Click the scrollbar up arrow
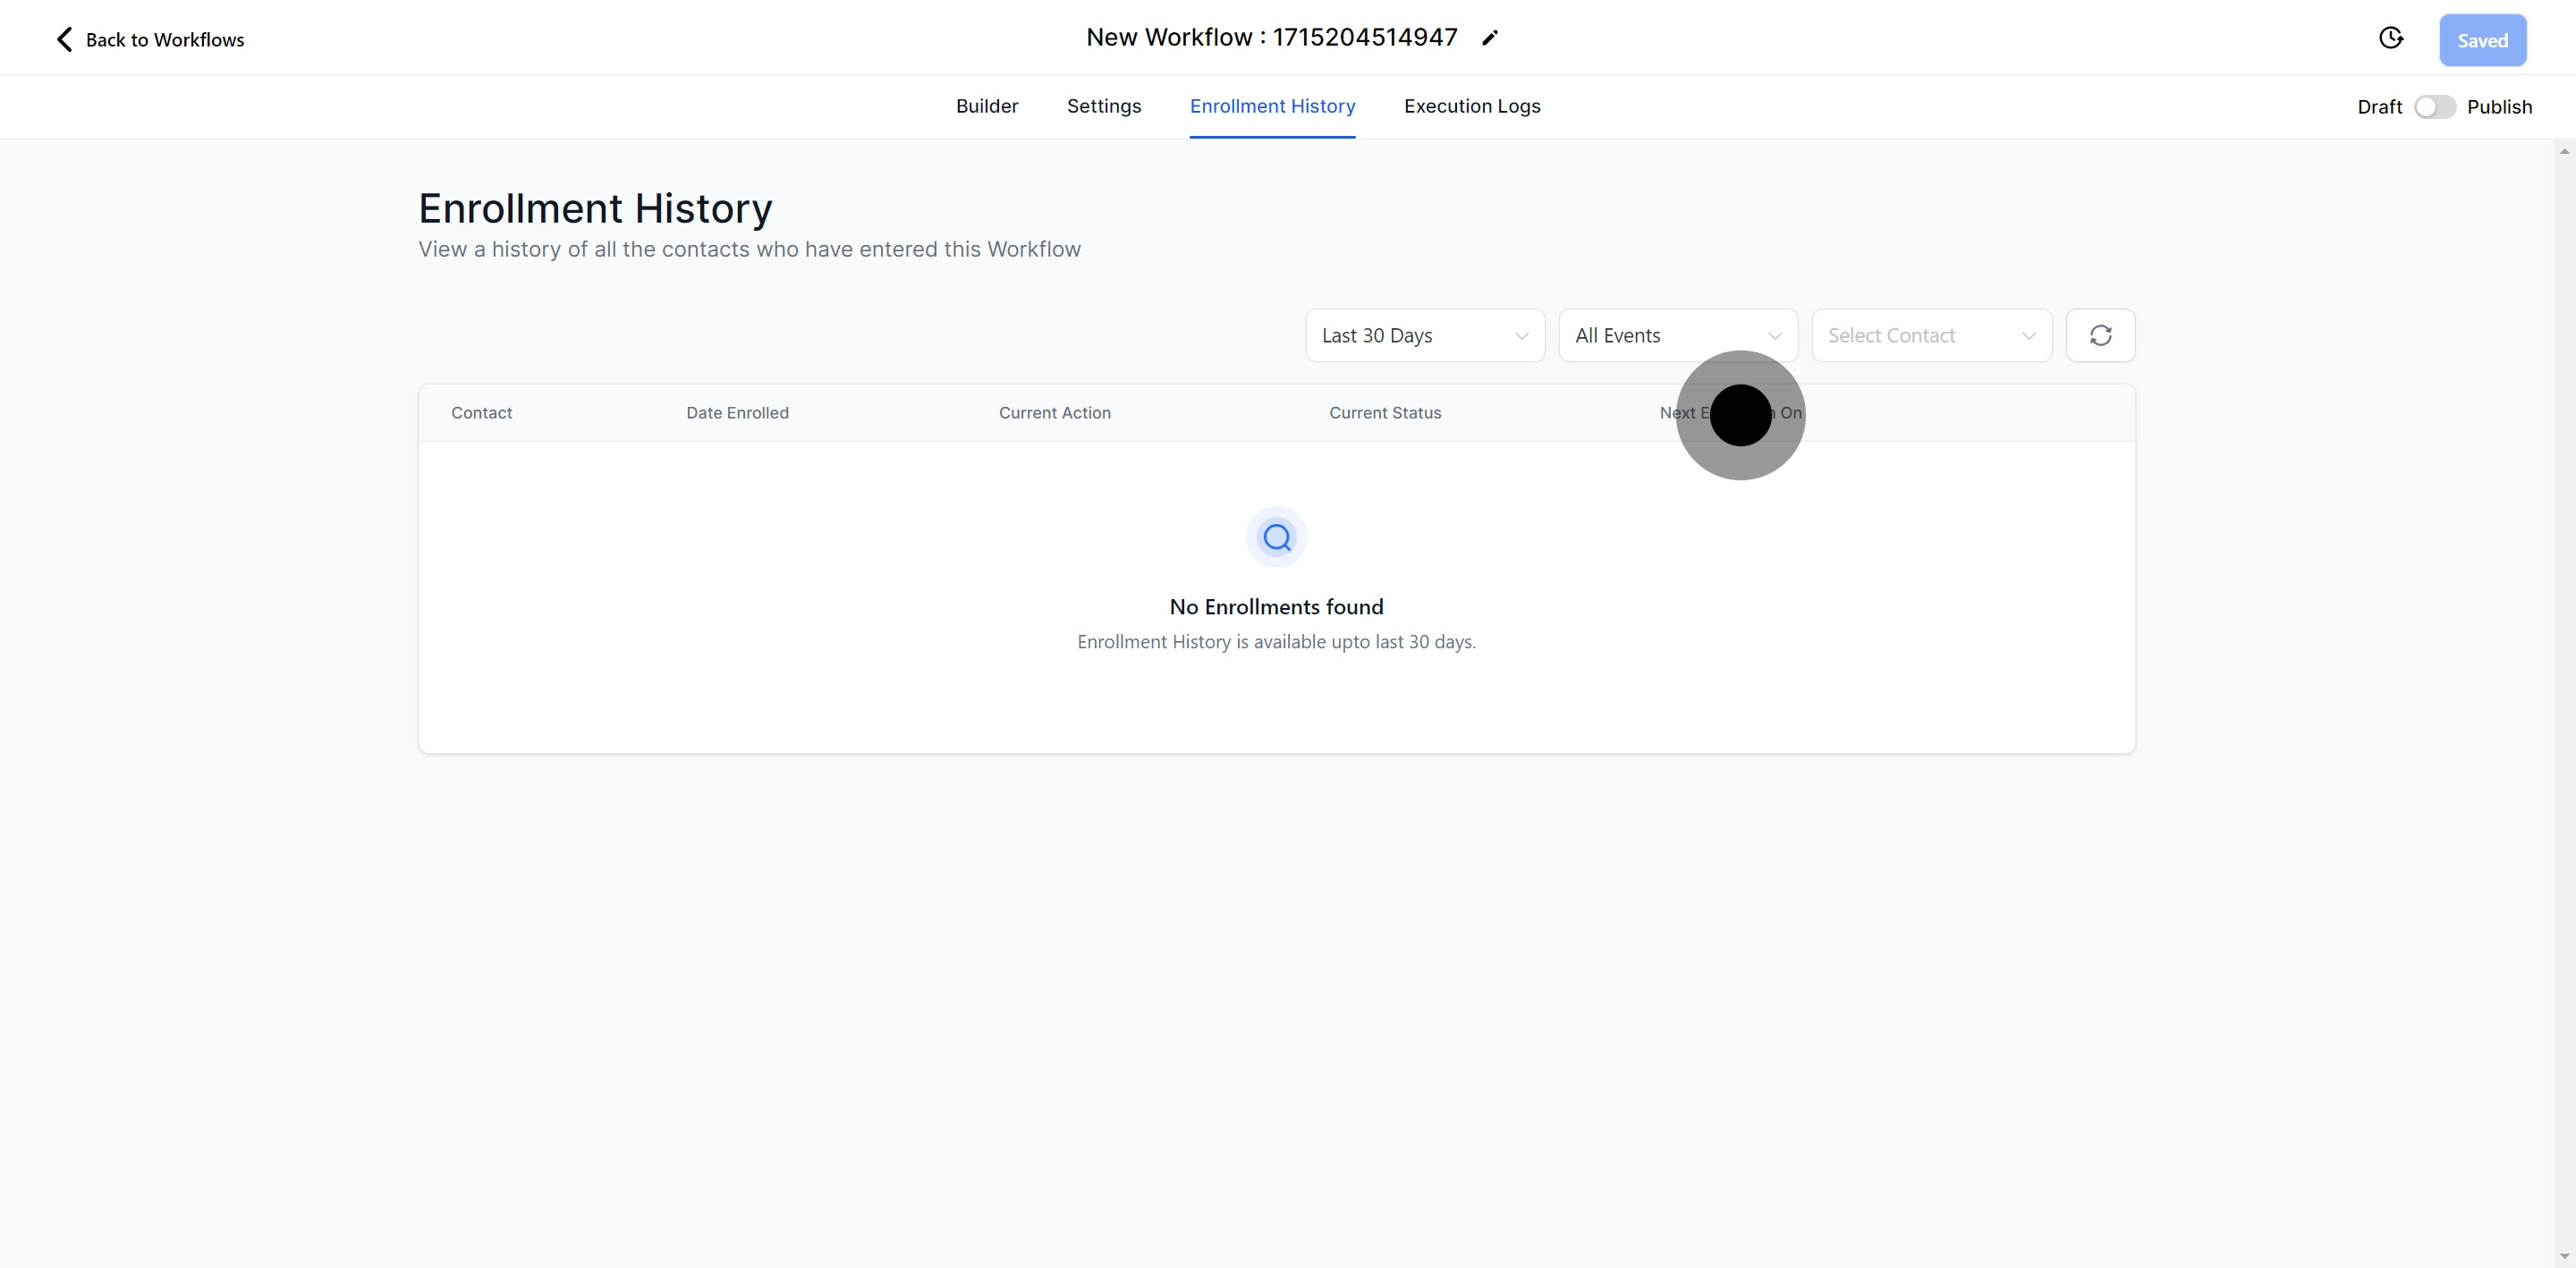 pos(2564,151)
